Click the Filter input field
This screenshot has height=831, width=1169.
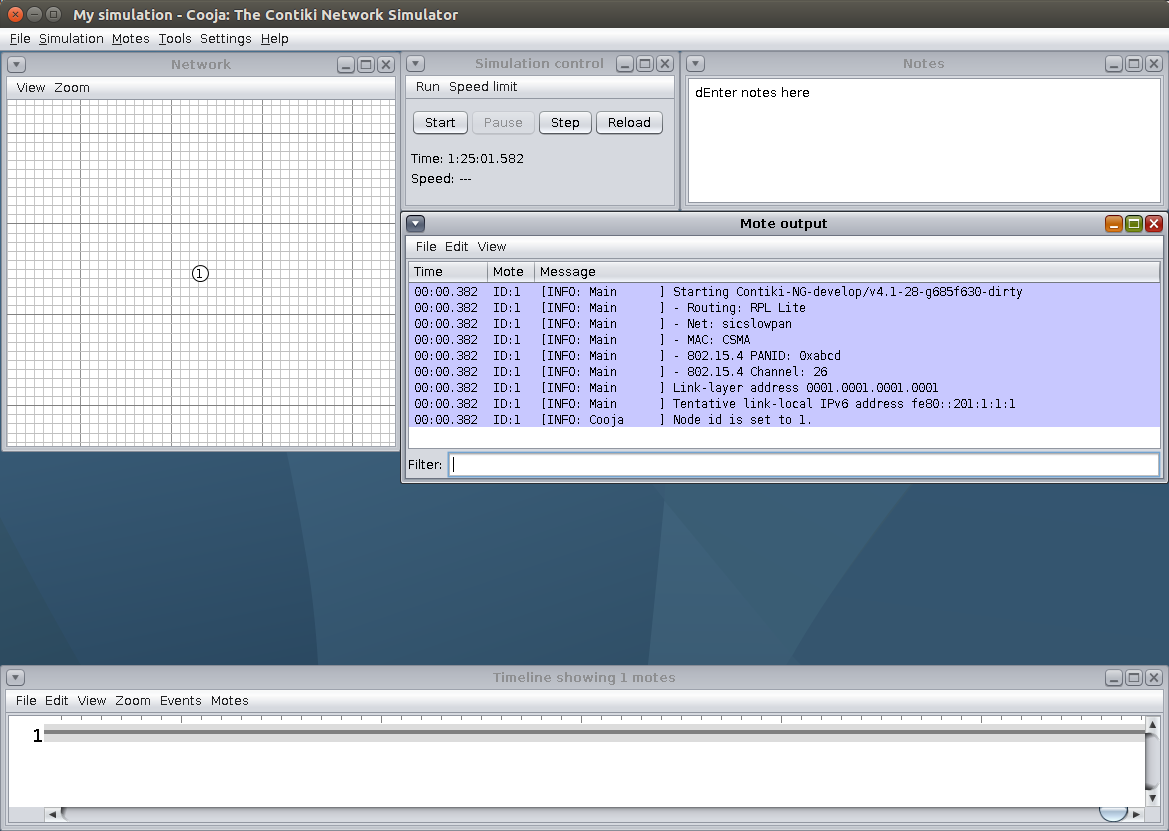pyautogui.click(x=804, y=465)
